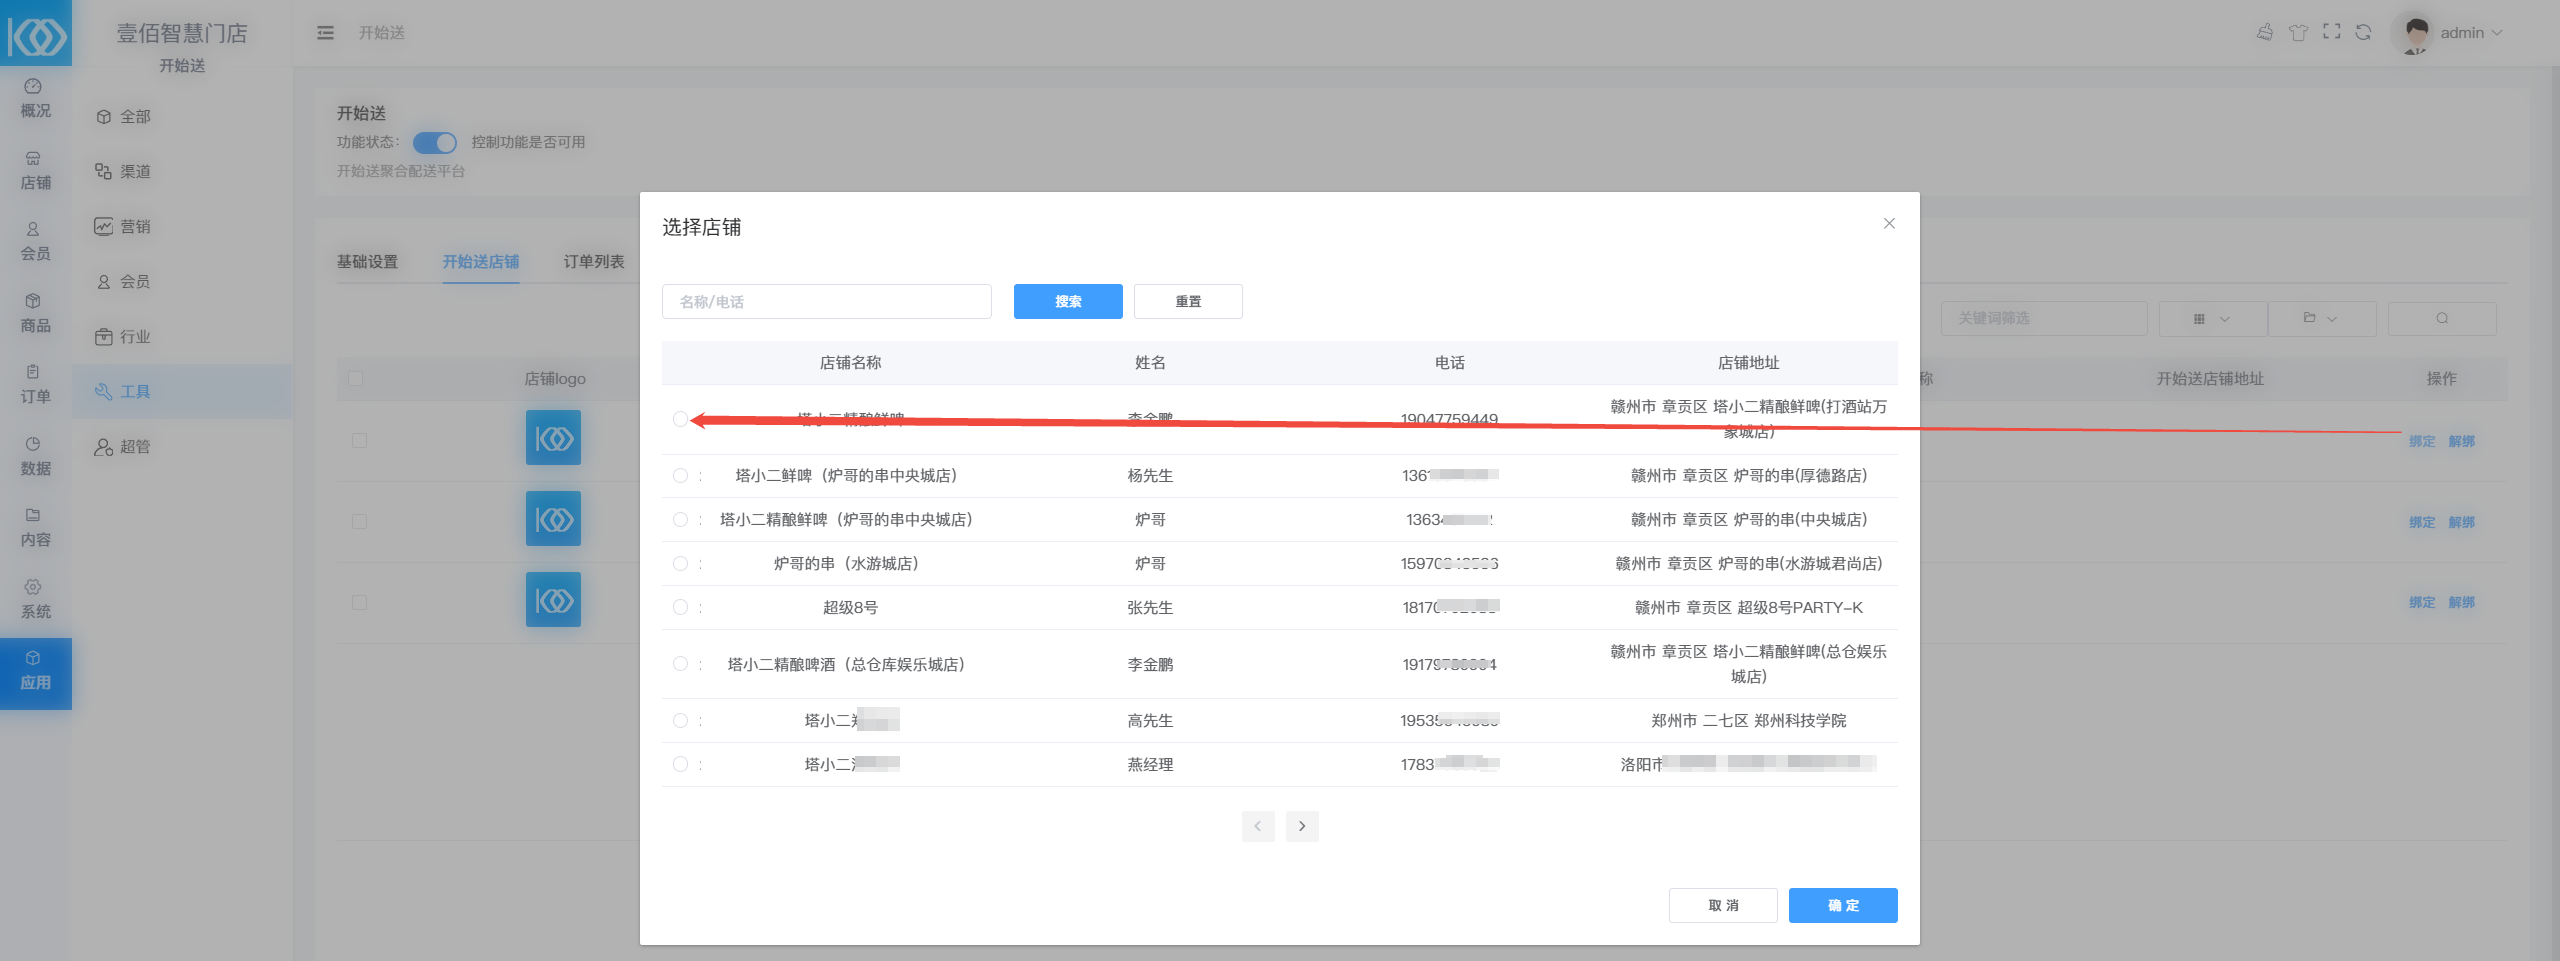Open 系统 system section in left sidebar

click(x=35, y=599)
